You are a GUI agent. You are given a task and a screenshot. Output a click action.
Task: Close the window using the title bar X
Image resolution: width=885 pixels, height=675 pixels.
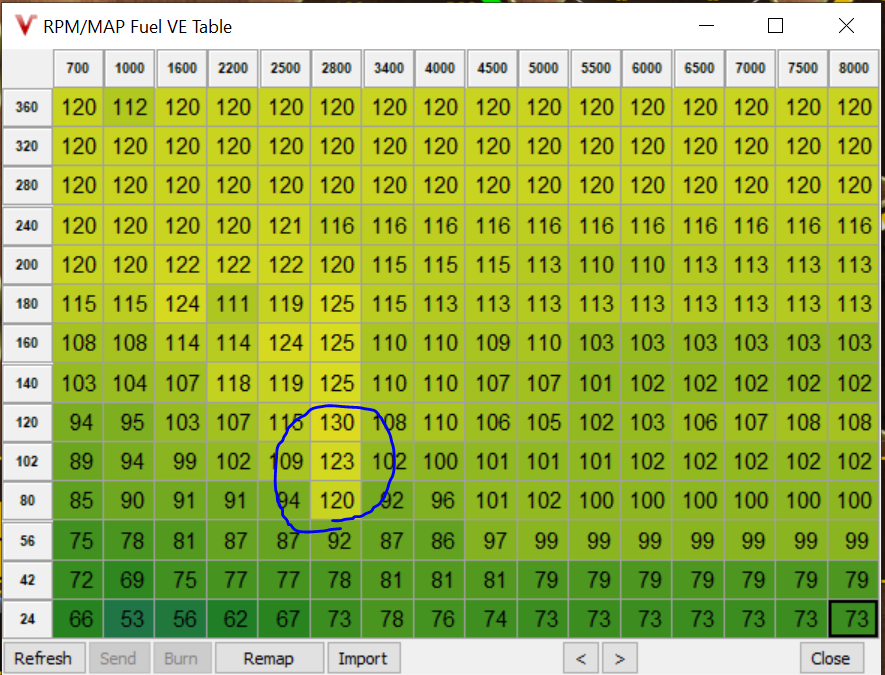[847, 26]
